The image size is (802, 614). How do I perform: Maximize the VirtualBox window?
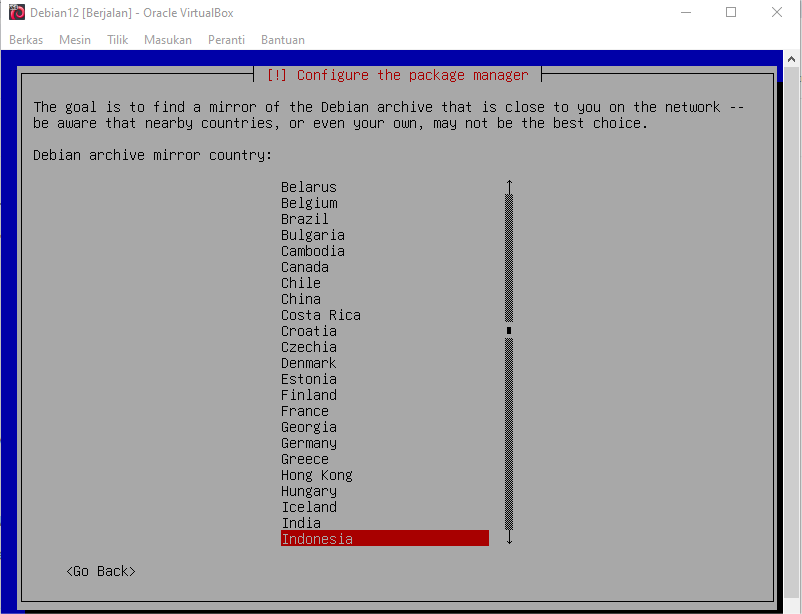click(731, 13)
